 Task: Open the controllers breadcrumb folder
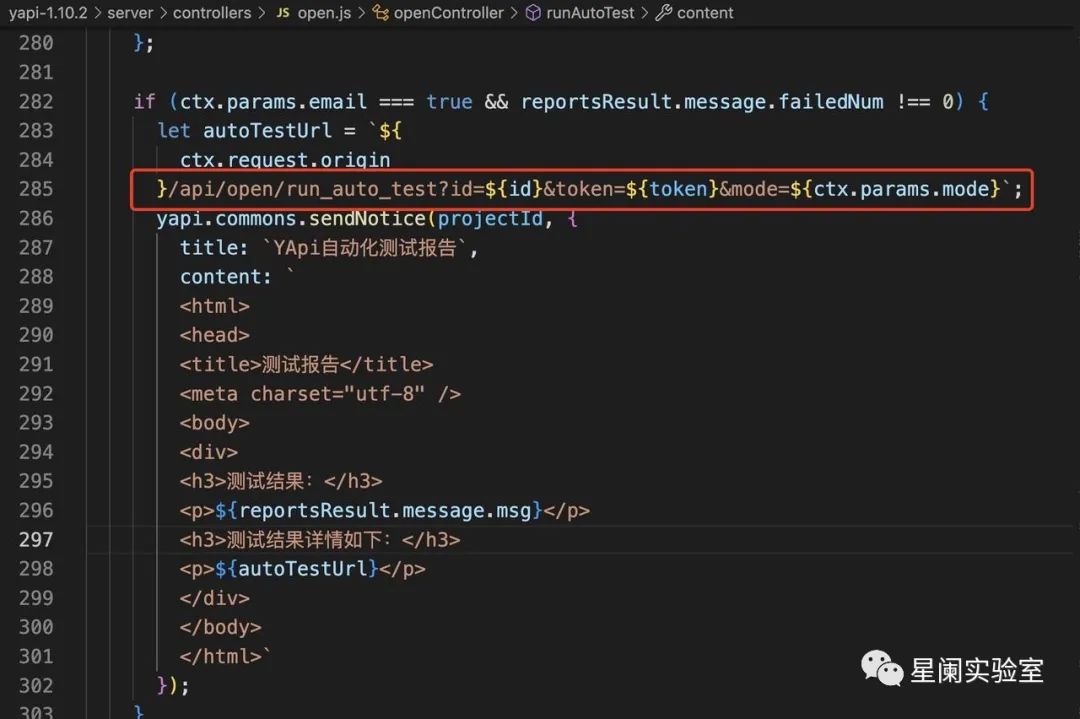[x=214, y=13]
